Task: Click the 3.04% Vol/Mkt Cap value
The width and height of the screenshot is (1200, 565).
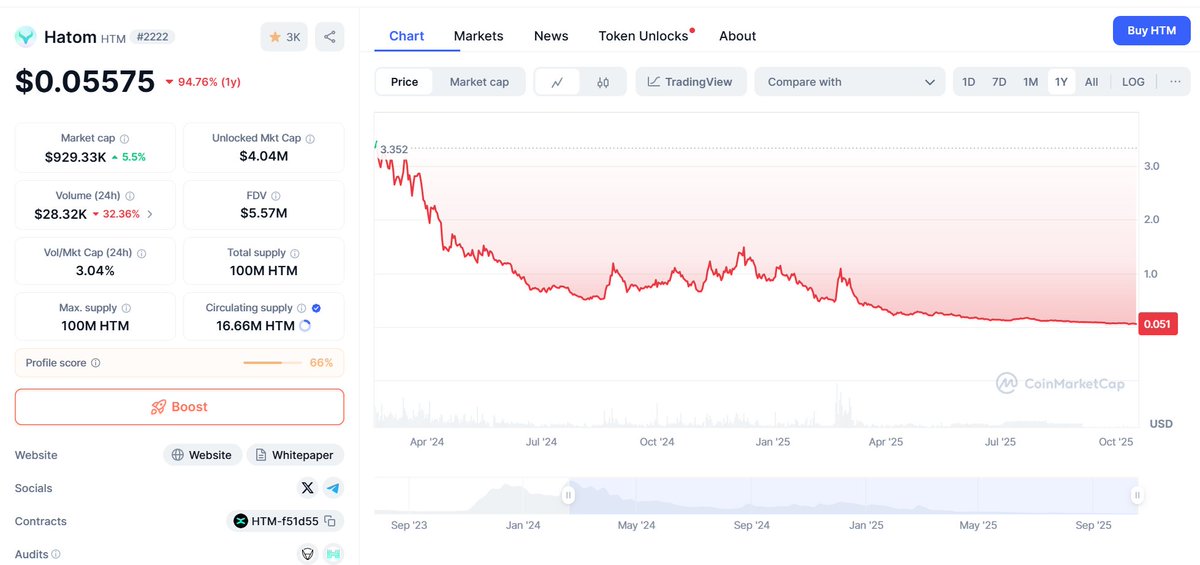Action: click(95, 271)
